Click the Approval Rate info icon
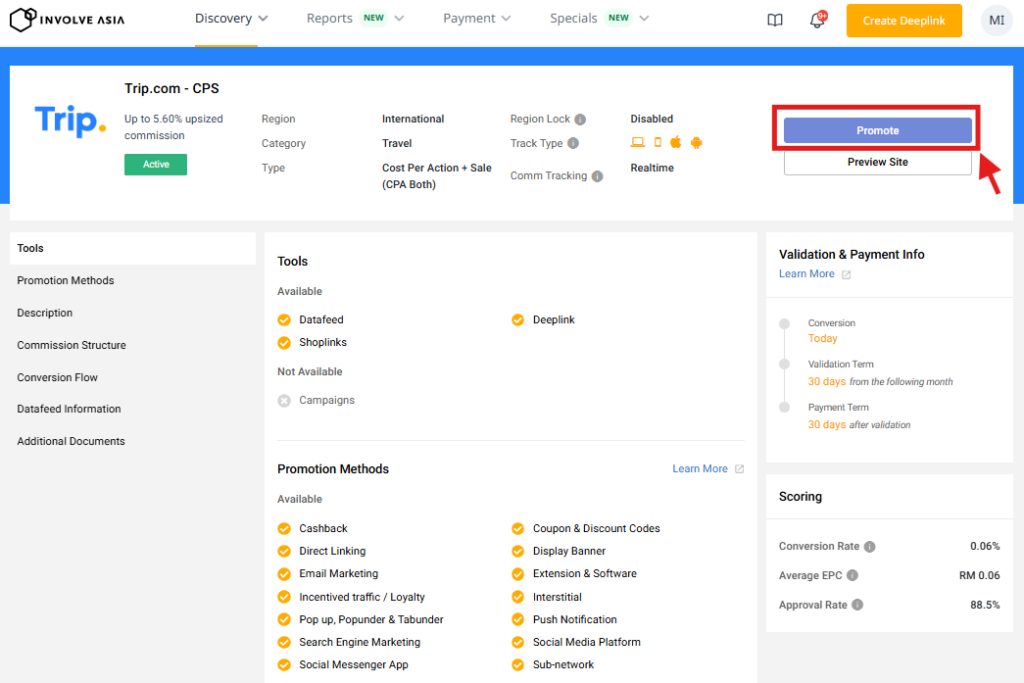Screen dimensions: 1024x683 pos(857,605)
